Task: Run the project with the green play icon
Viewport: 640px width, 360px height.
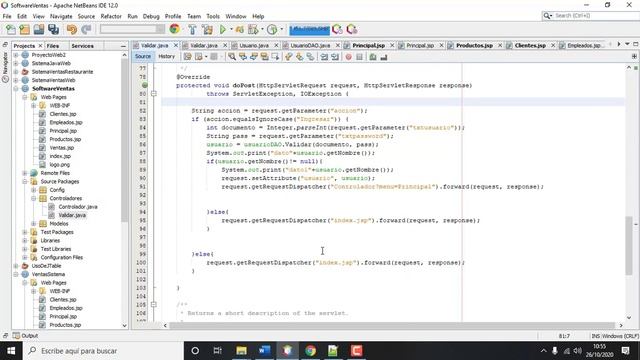Action: coord(223,29)
